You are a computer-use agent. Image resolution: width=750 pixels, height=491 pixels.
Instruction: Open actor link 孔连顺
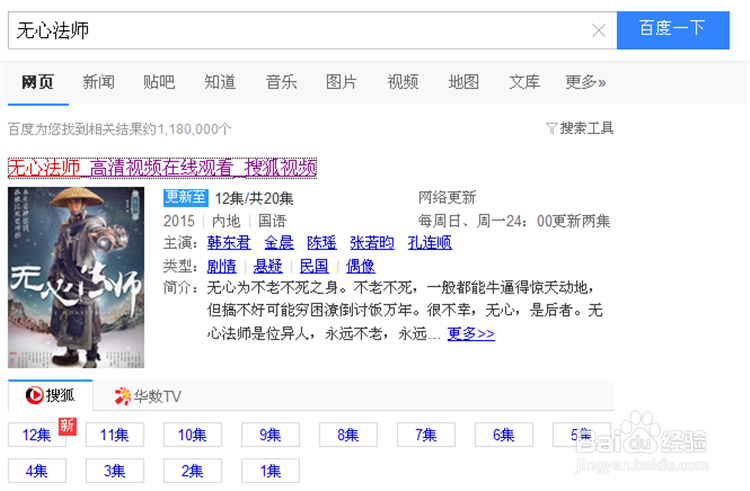(x=430, y=243)
